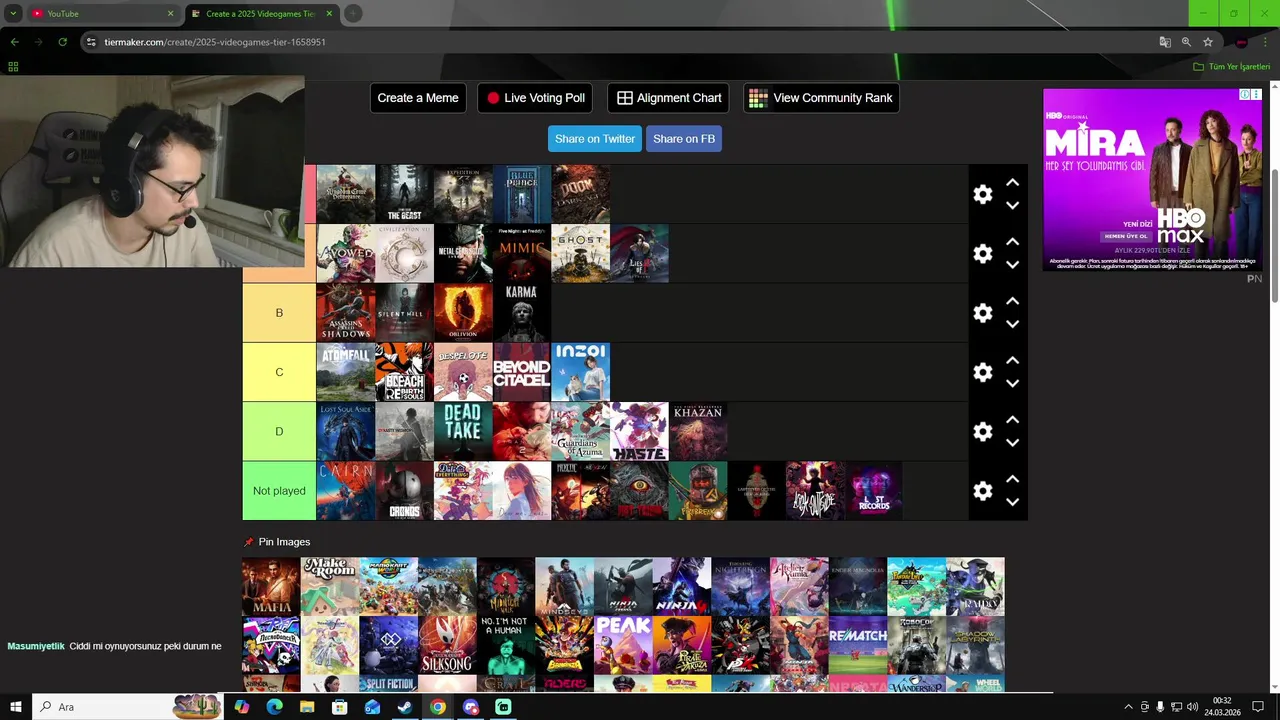Image resolution: width=1280 pixels, height=720 pixels.
Task: Click the page vertical scrollbar
Action: (1274, 235)
